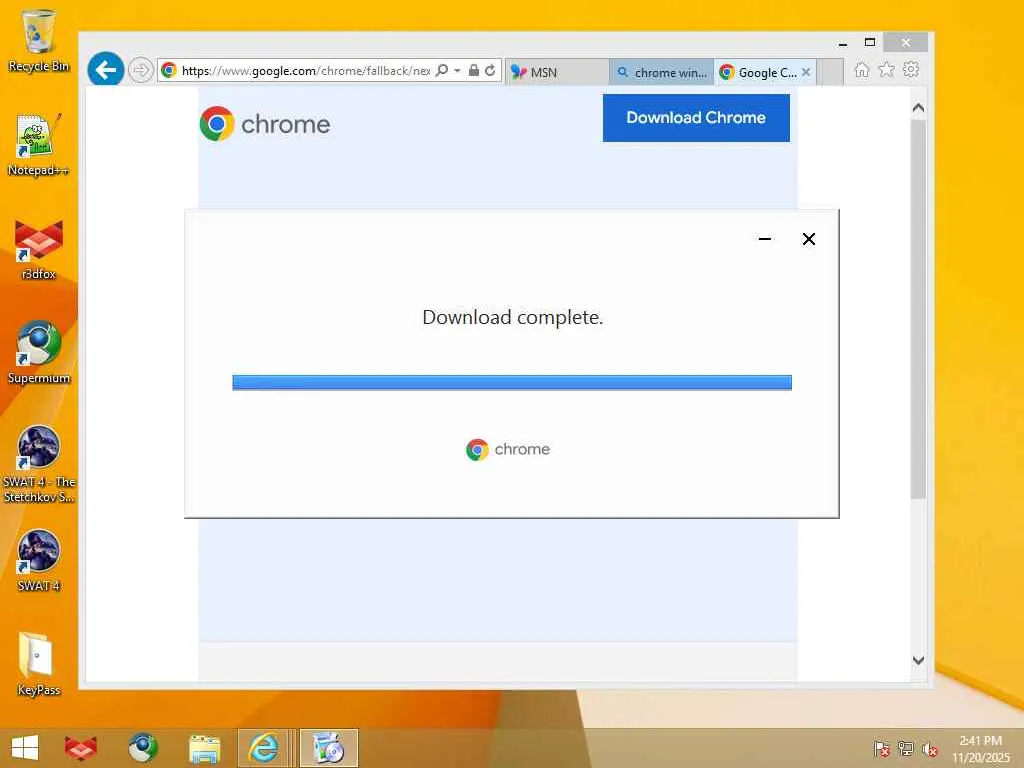Go back using the blue arrow button
This screenshot has width=1024, height=768.
pos(106,69)
